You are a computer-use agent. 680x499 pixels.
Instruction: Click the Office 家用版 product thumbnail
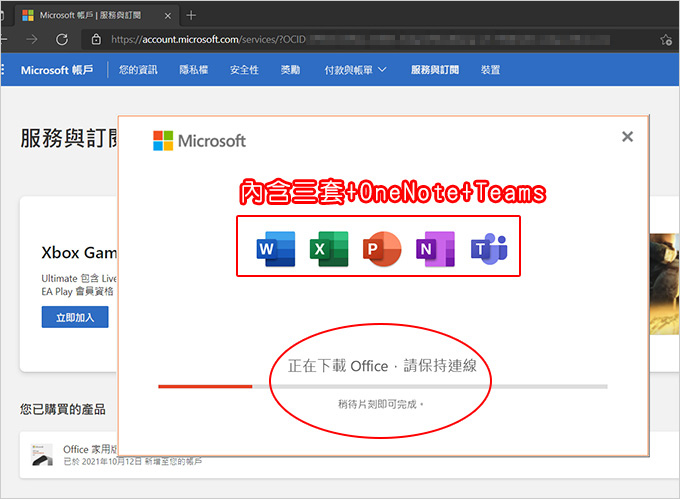(x=42, y=454)
